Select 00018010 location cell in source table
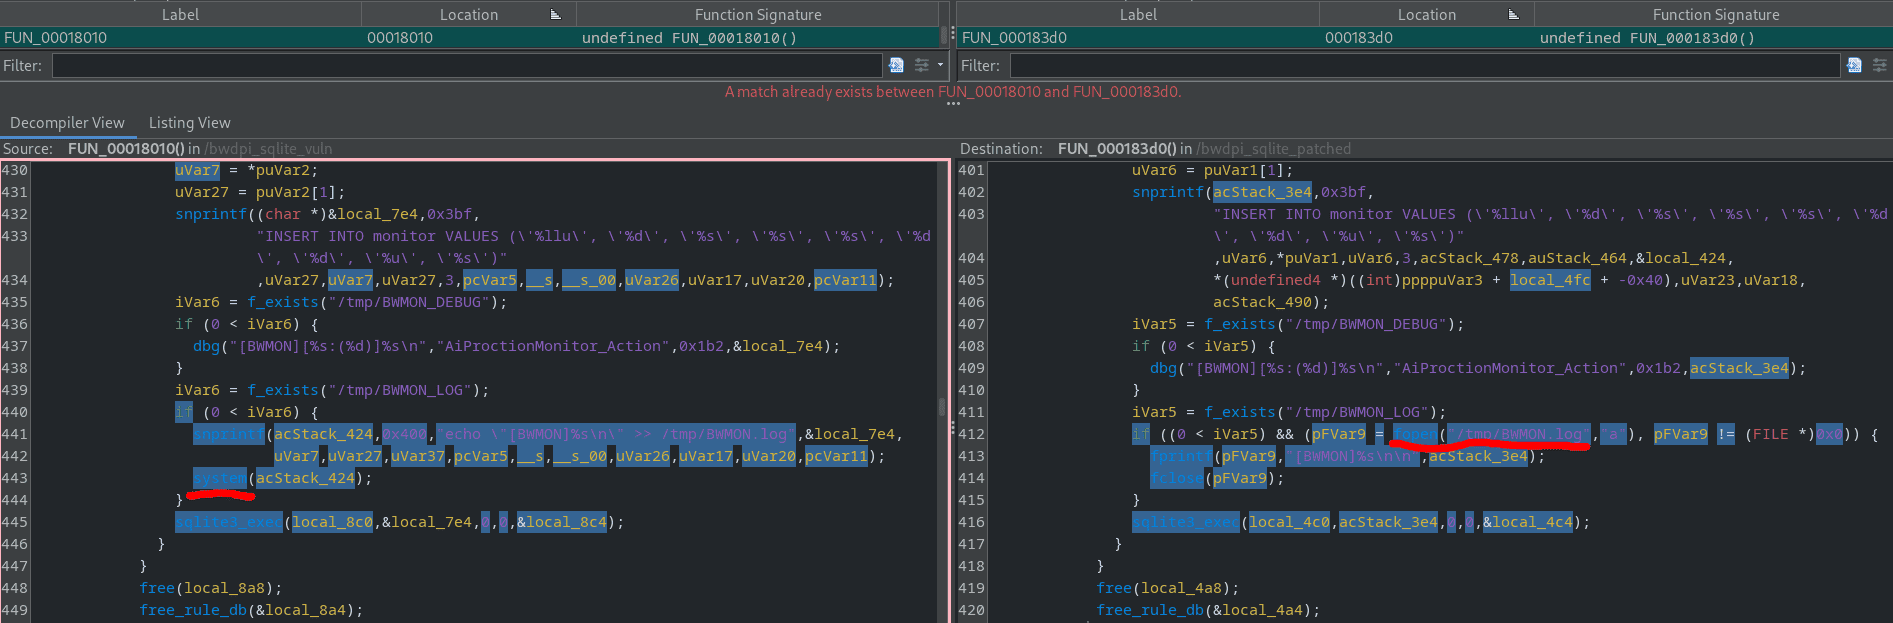 [x=468, y=38]
